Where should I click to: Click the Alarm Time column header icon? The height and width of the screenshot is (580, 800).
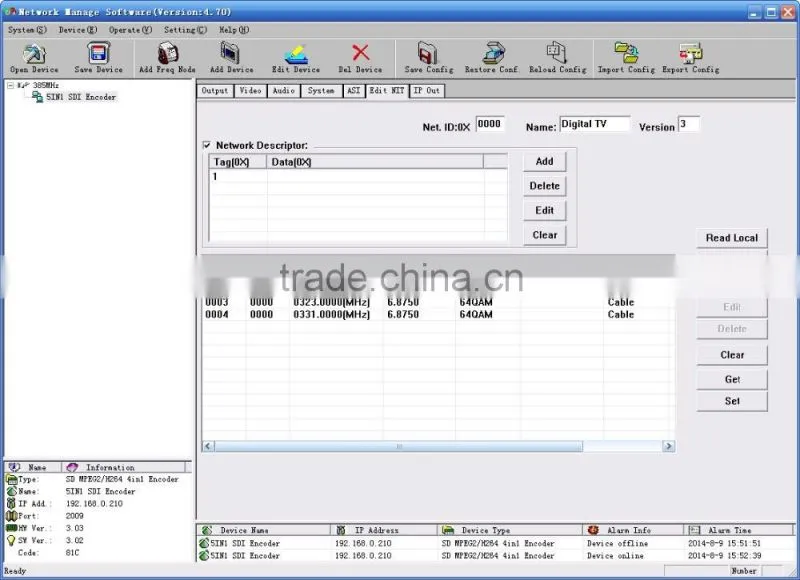point(694,530)
